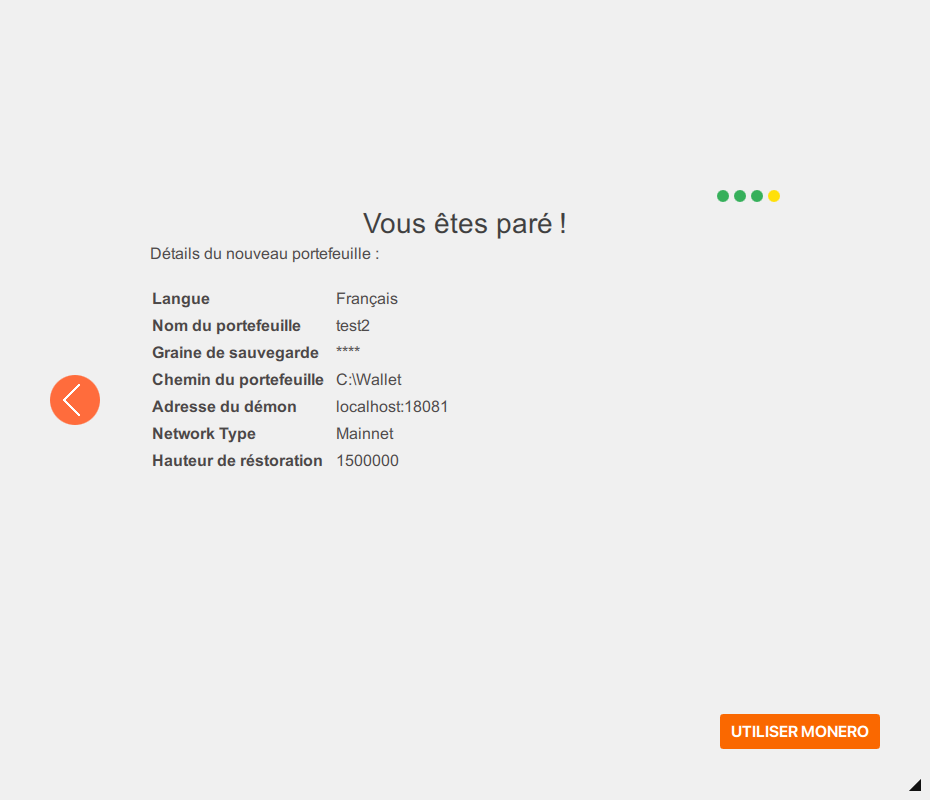Viewport: 930px width, 800px height.
Task: Select the yellow wizard progress dot
Action: 773,196
